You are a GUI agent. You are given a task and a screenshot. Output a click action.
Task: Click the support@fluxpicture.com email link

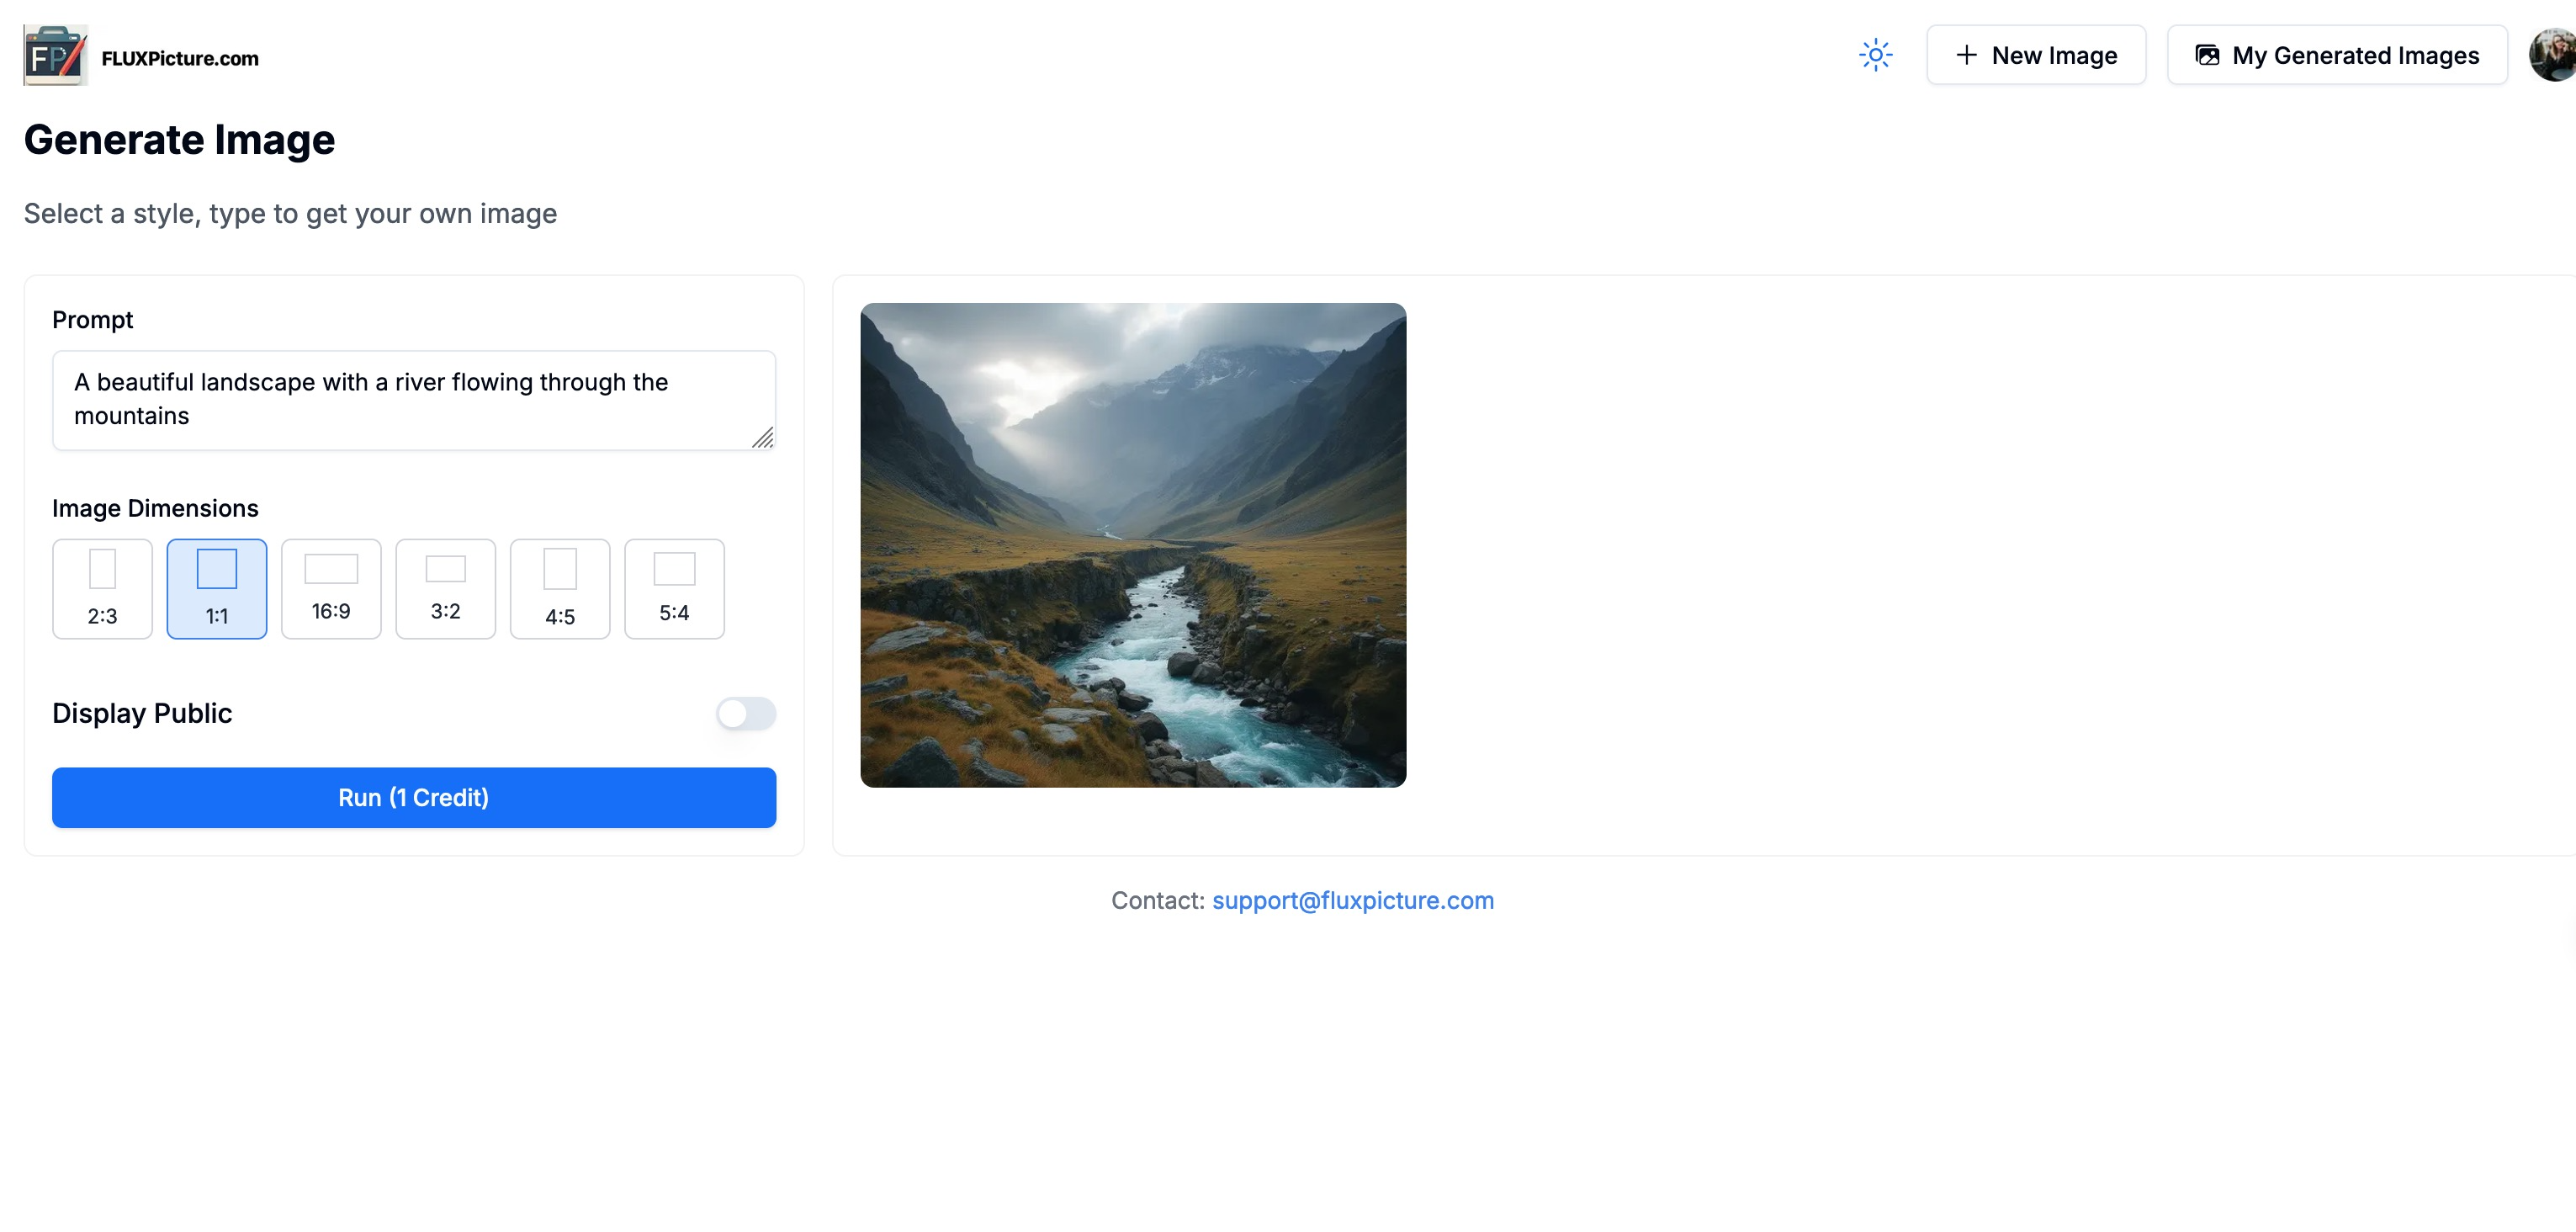(x=1352, y=900)
